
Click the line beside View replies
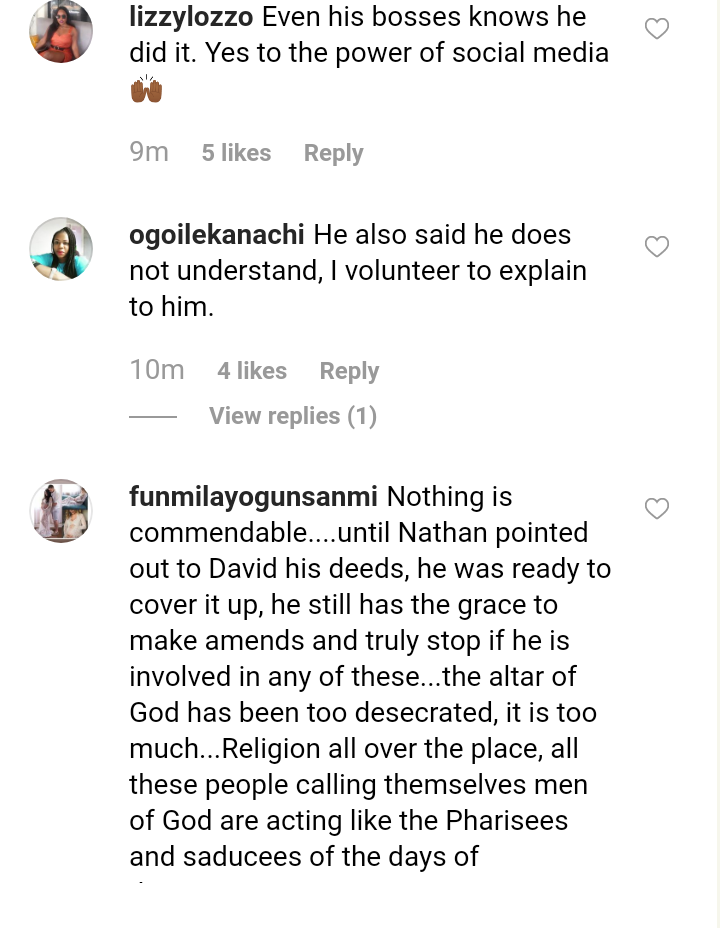pos(153,416)
